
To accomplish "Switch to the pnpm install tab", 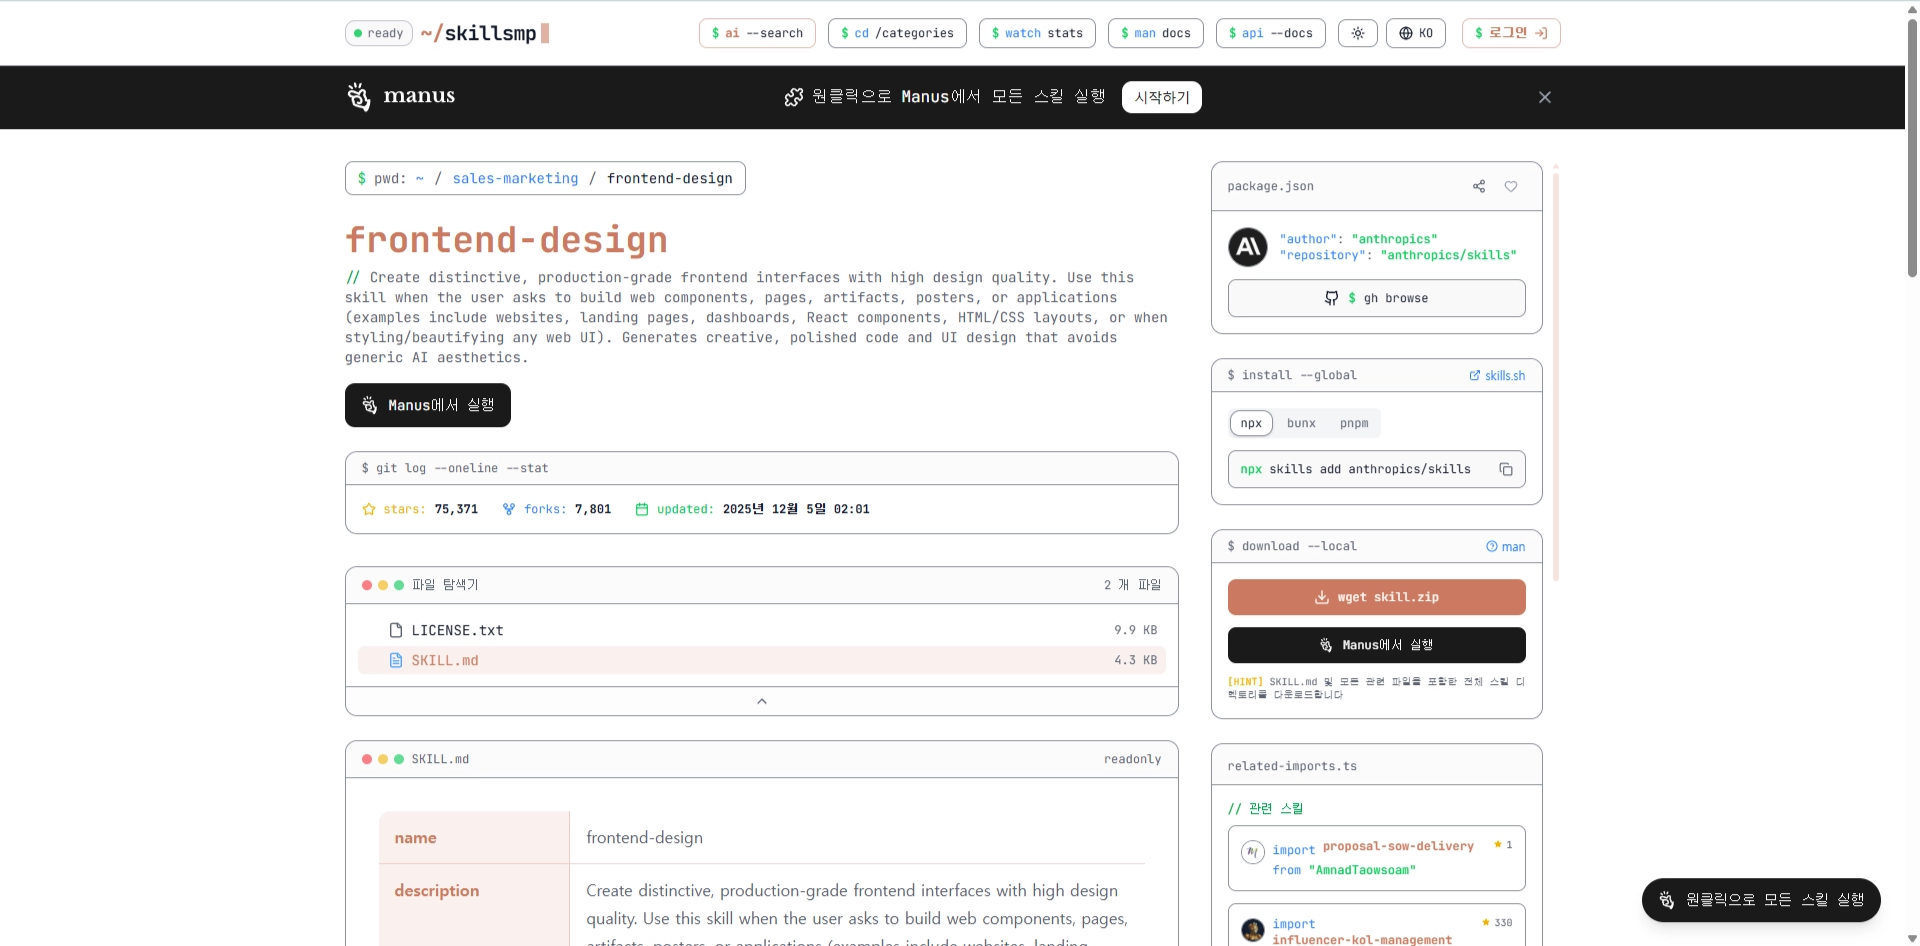I will (1354, 423).
